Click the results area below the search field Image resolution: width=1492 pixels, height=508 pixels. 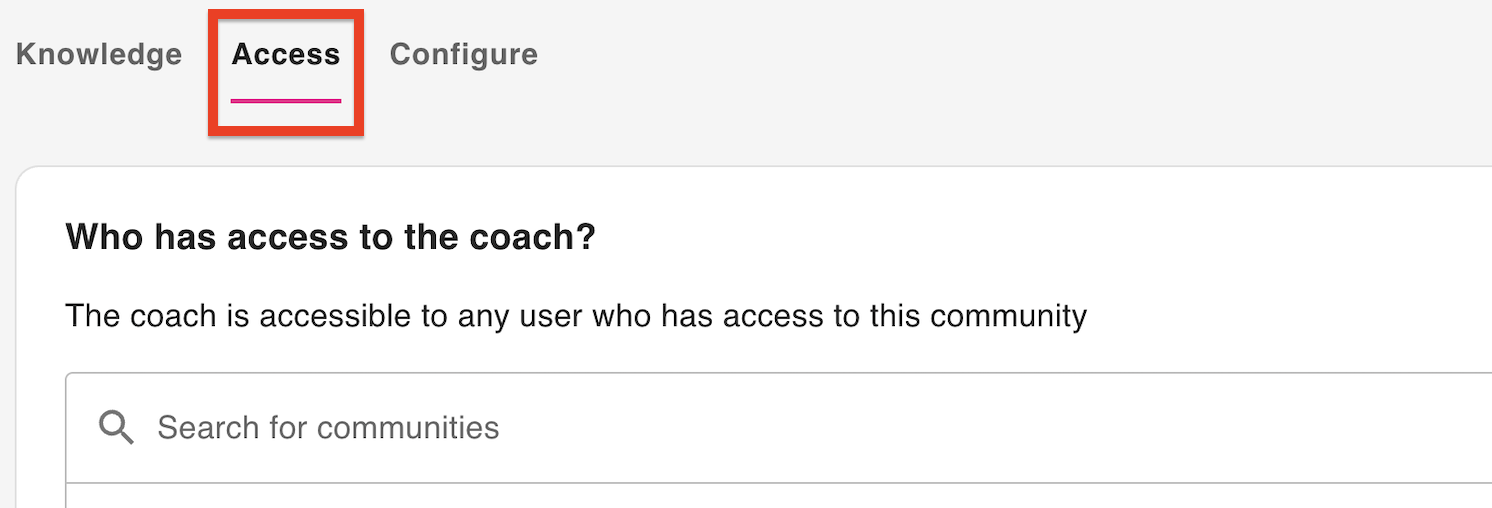coord(700,497)
